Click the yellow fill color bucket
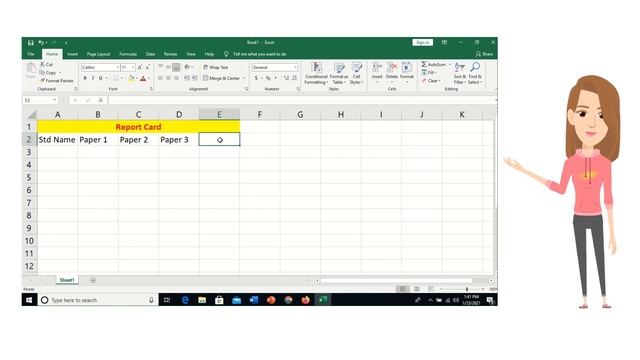The width and height of the screenshot is (640, 360). click(131, 78)
